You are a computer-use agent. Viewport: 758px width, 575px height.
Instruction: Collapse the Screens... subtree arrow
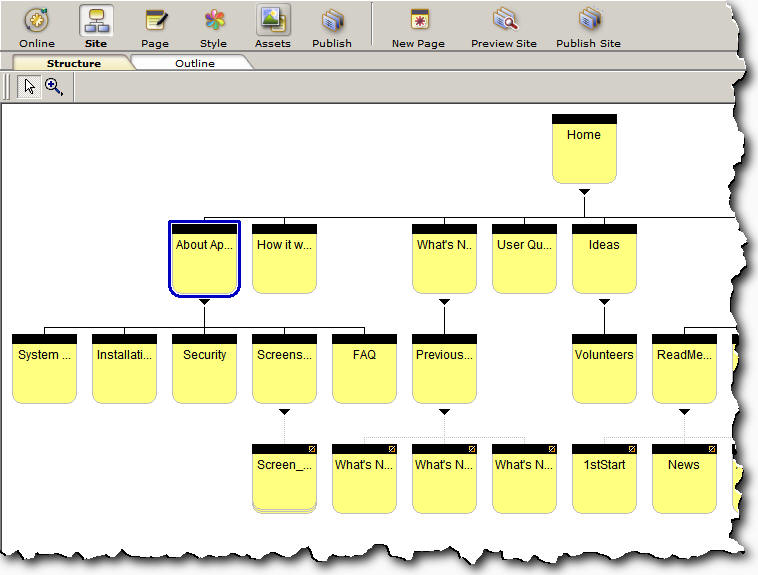click(x=284, y=412)
